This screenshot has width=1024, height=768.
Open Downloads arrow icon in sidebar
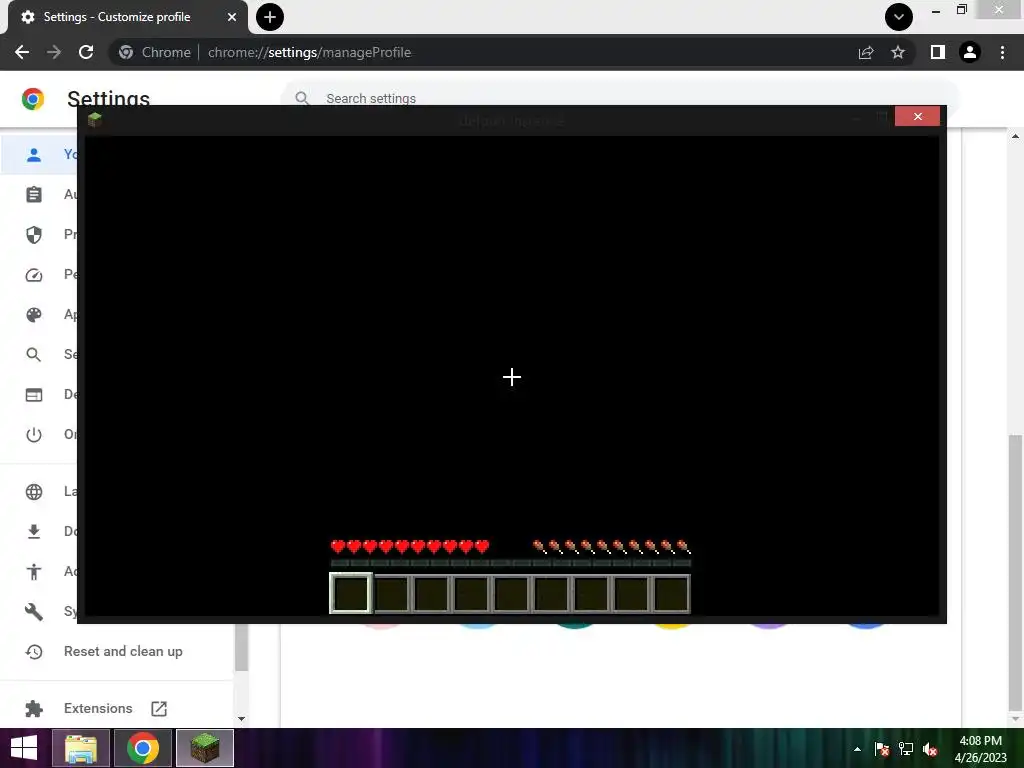tap(34, 532)
